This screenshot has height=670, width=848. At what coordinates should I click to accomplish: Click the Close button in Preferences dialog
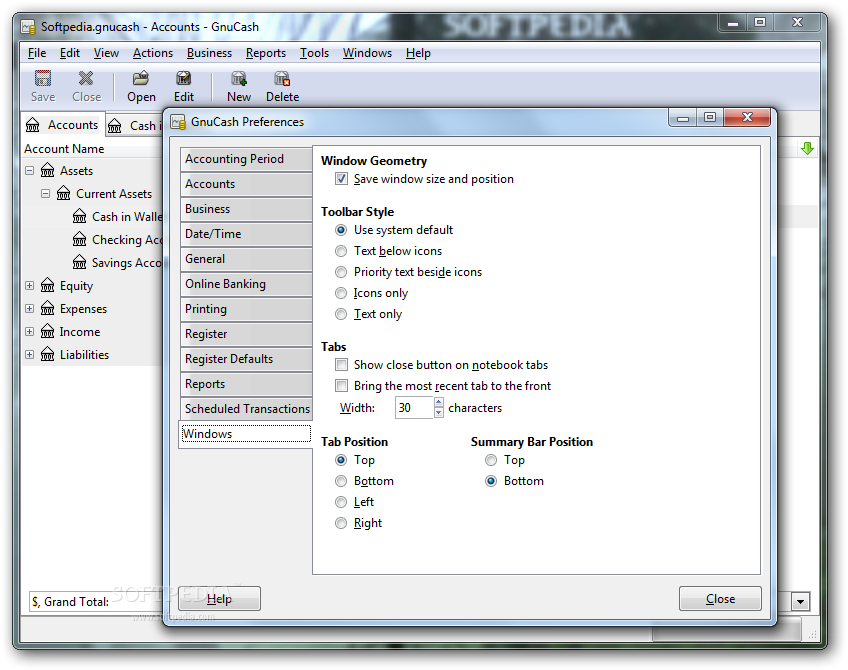720,599
